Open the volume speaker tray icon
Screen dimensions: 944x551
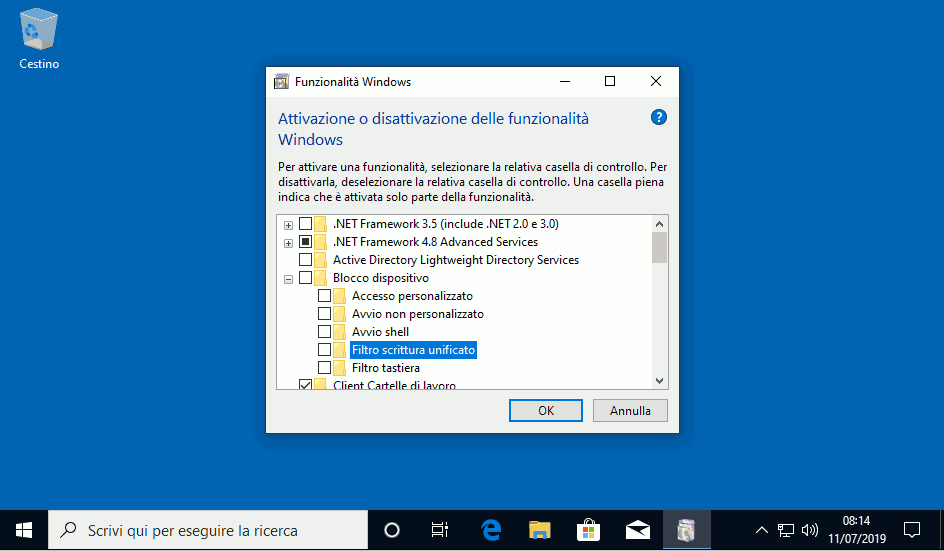pos(810,531)
